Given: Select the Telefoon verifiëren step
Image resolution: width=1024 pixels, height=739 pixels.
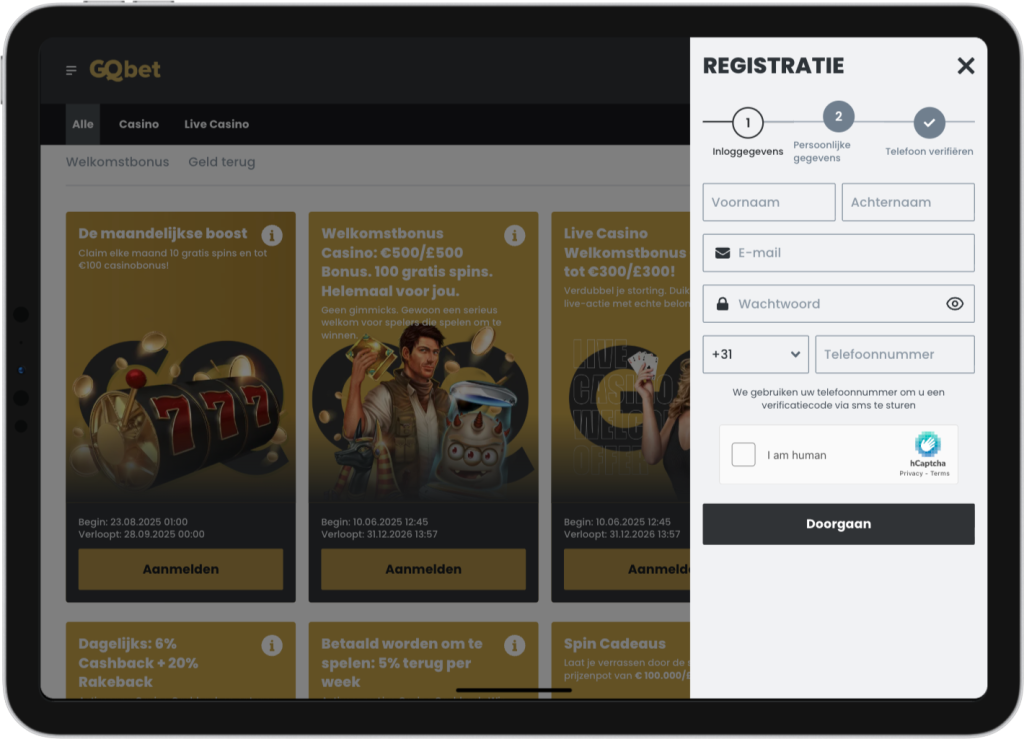Looking at the screenshot, I should (x=929, y=123).
